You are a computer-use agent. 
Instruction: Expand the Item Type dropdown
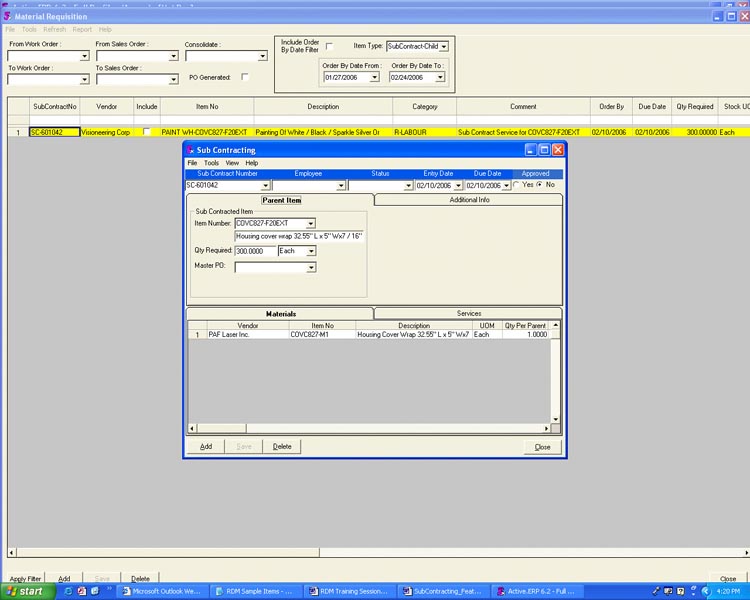pyautogui.click(x=443, y=46)
